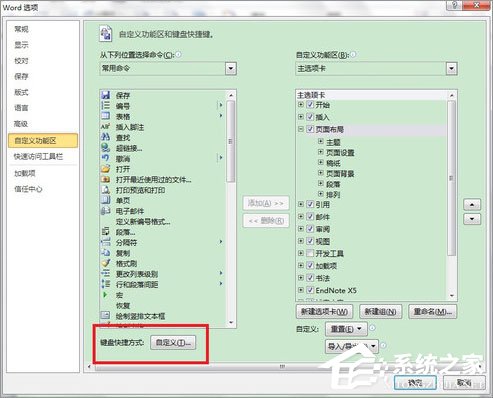Click the info icon next to 重置 button
The width and height of the screenshot is (493, 398).
click(372, 328)
